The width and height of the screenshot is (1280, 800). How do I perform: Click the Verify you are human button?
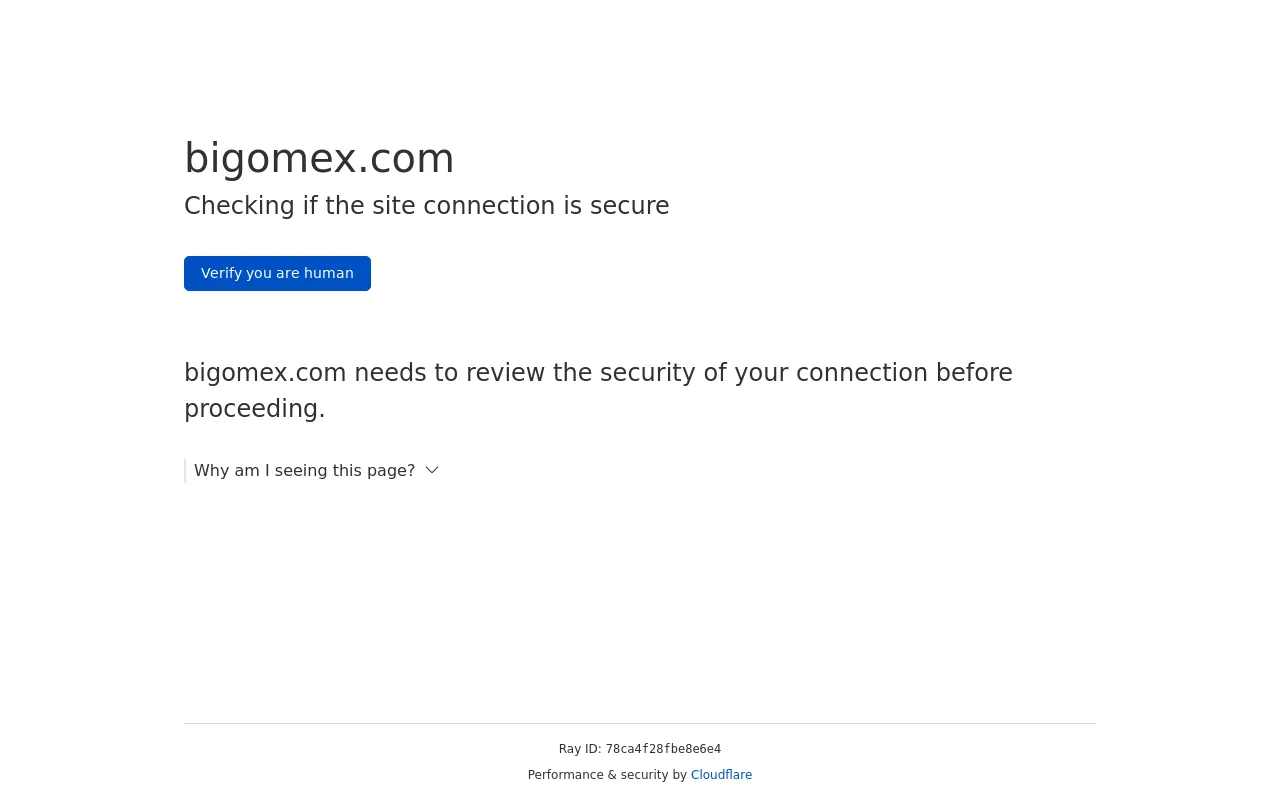coord(277,273)
